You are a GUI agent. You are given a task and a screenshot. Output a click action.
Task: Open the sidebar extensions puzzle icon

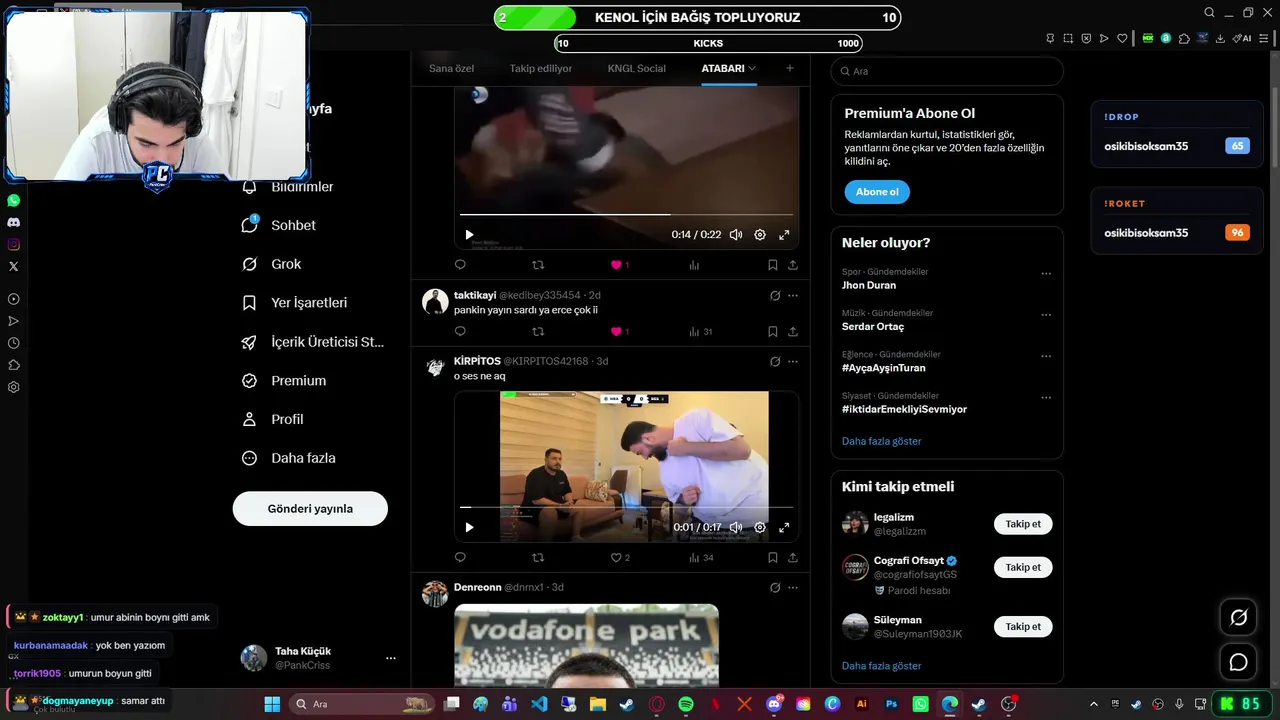pyautogui.click(x=14, y=365)
